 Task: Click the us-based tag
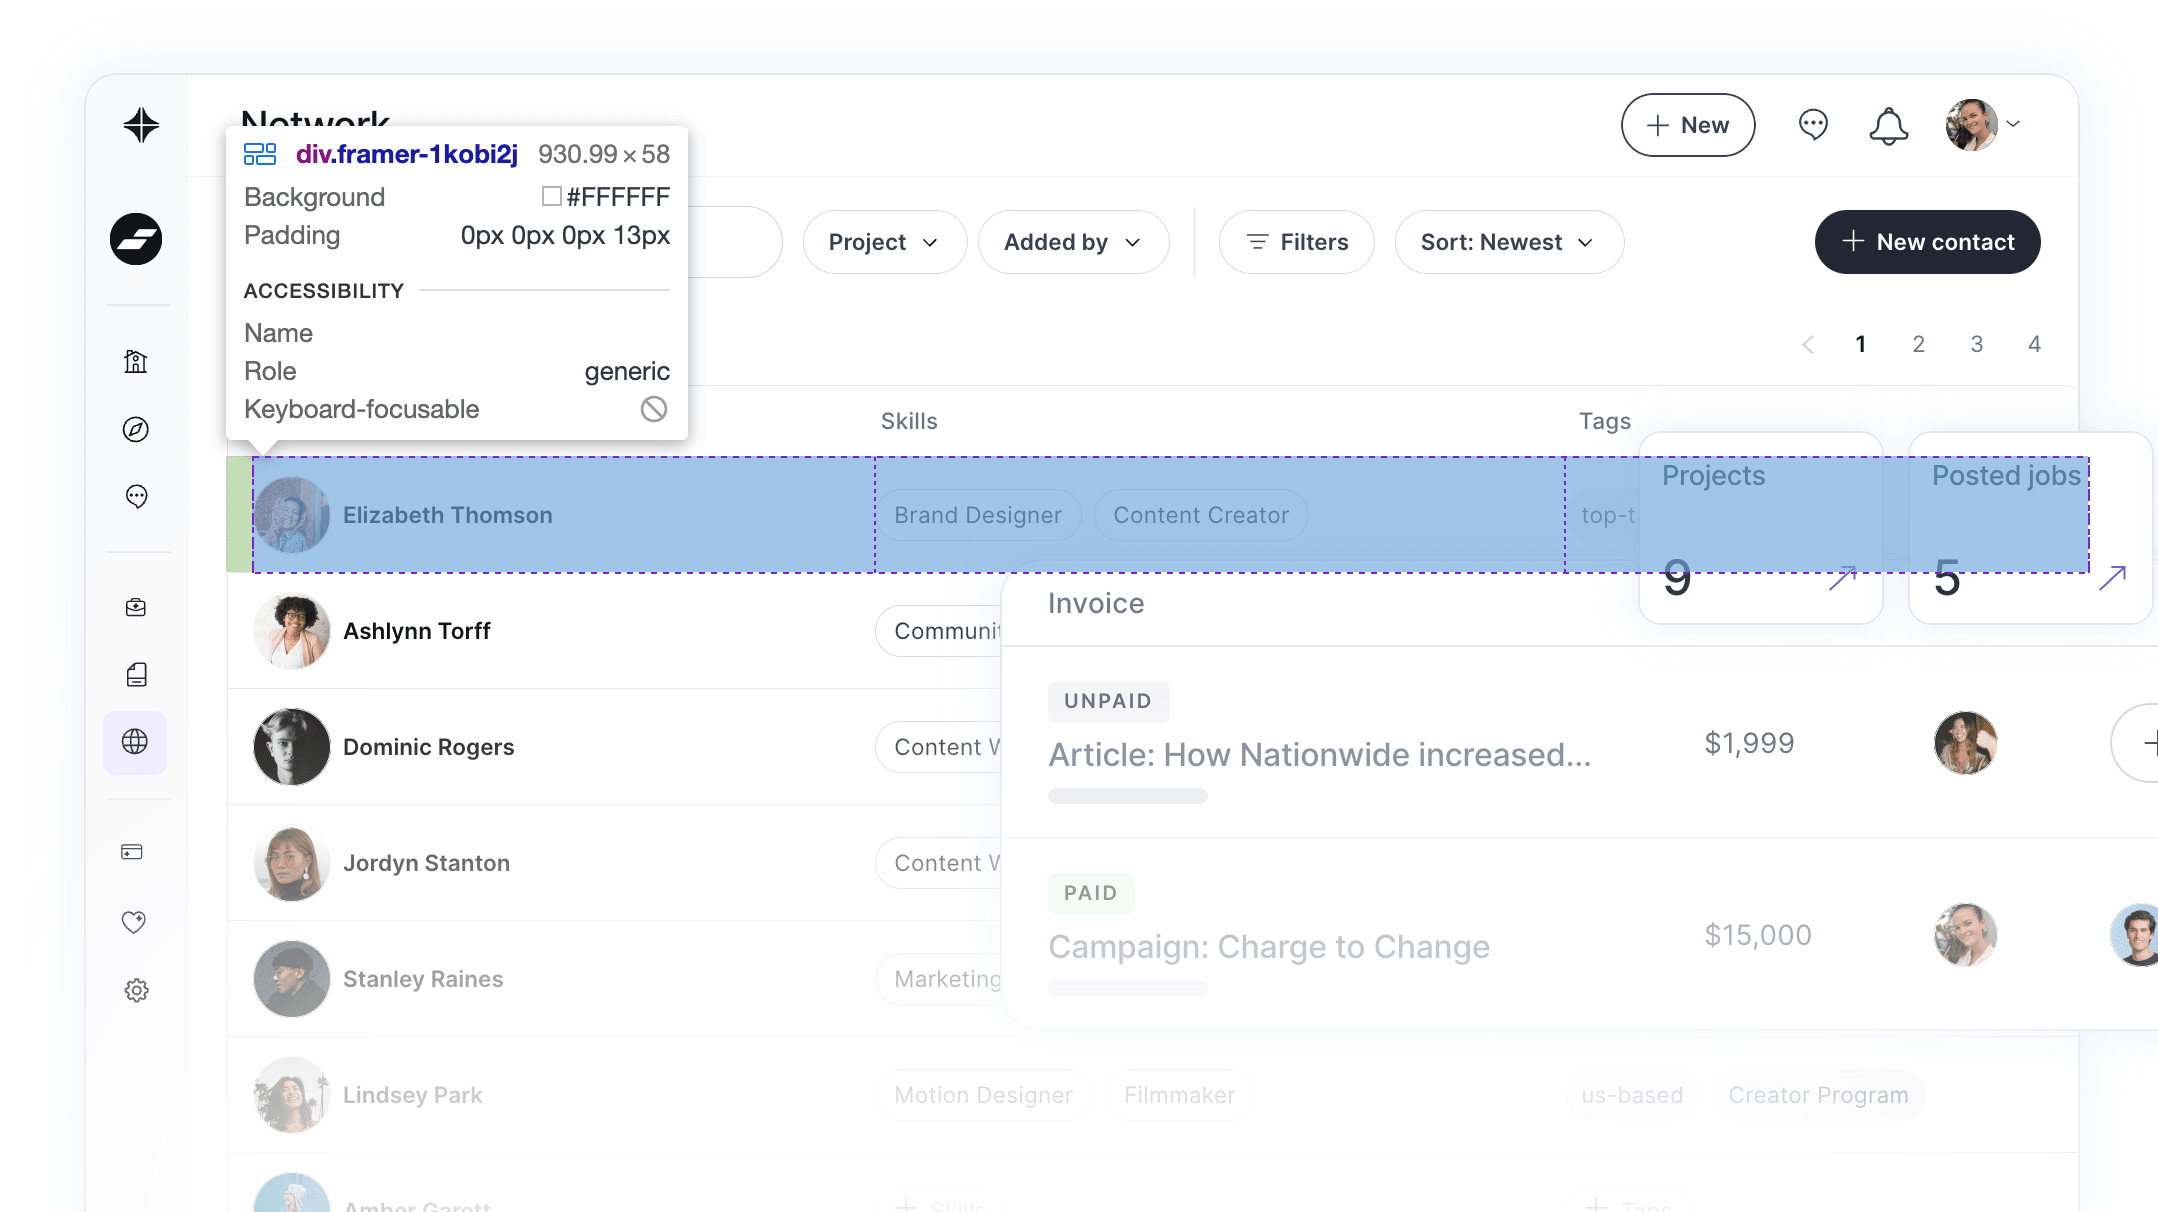click(1632, 1095)
